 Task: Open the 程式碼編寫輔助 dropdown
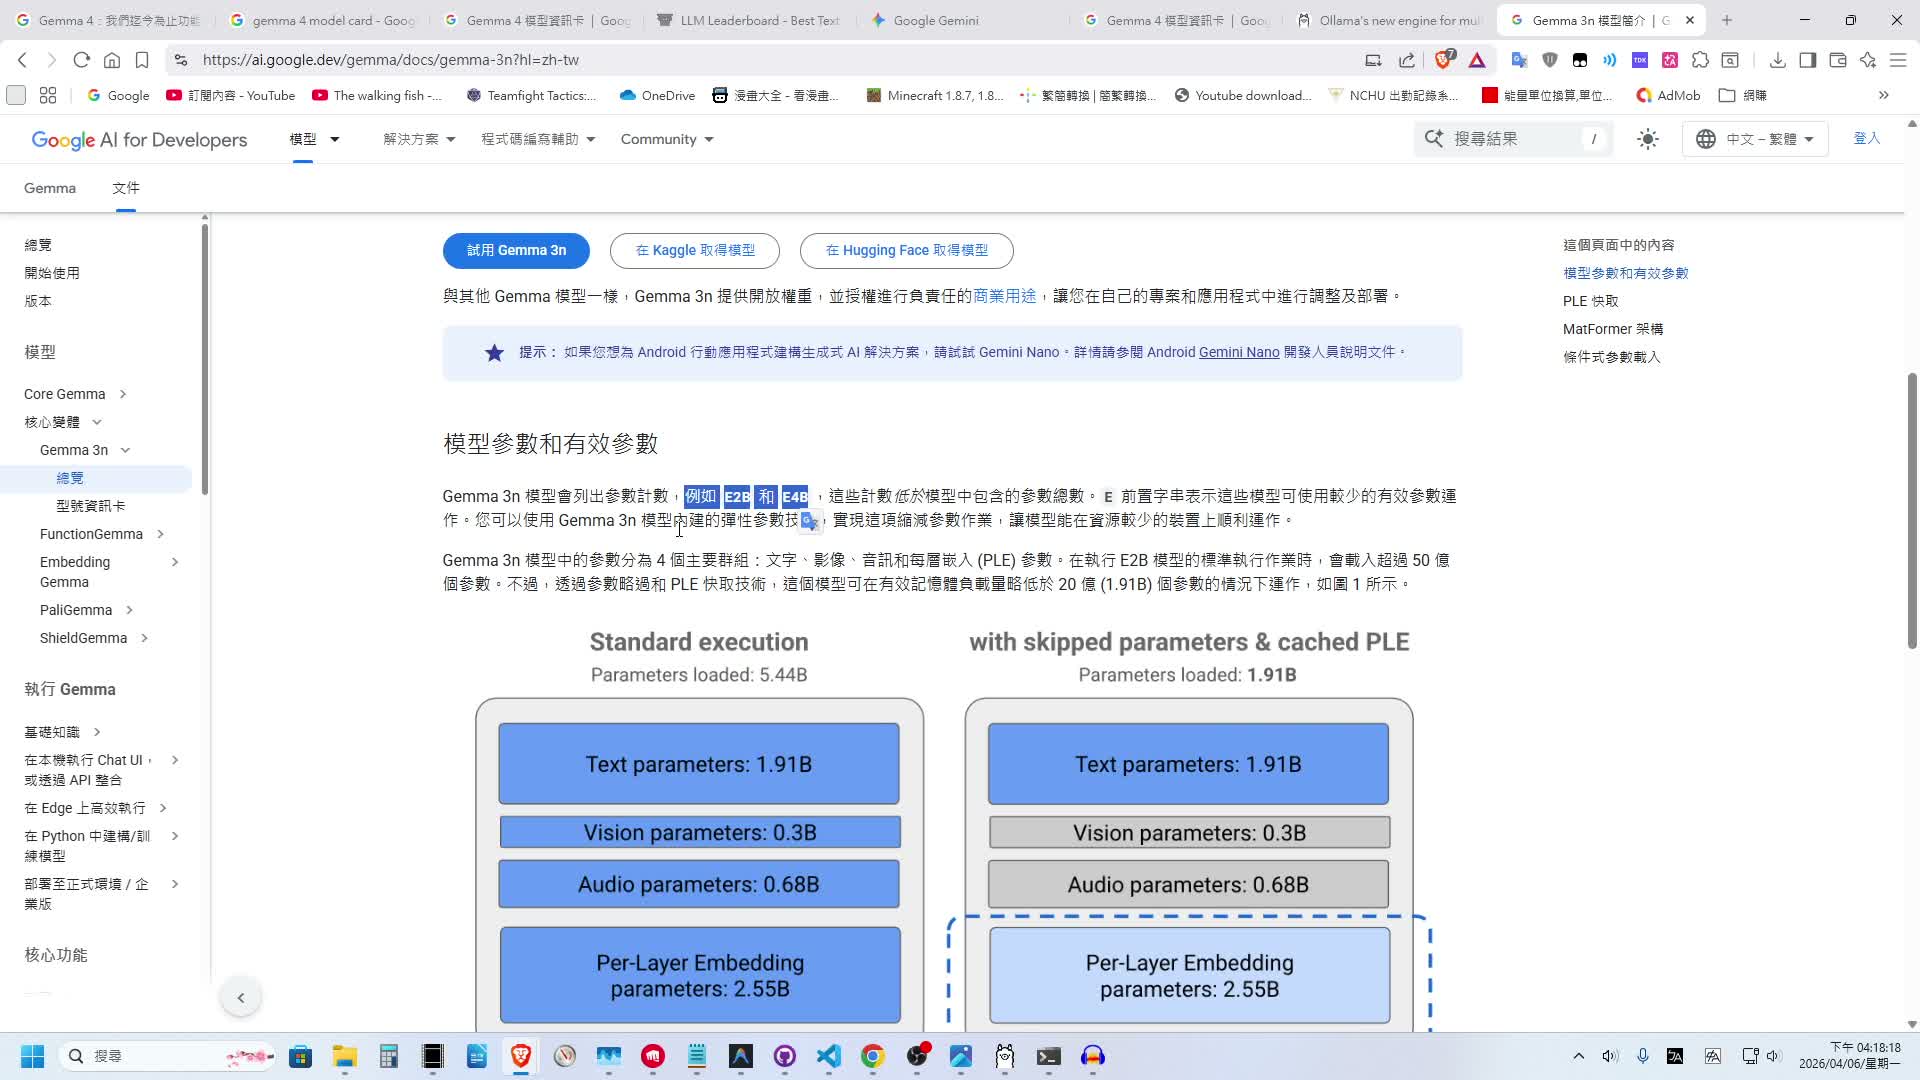[538, 139]
